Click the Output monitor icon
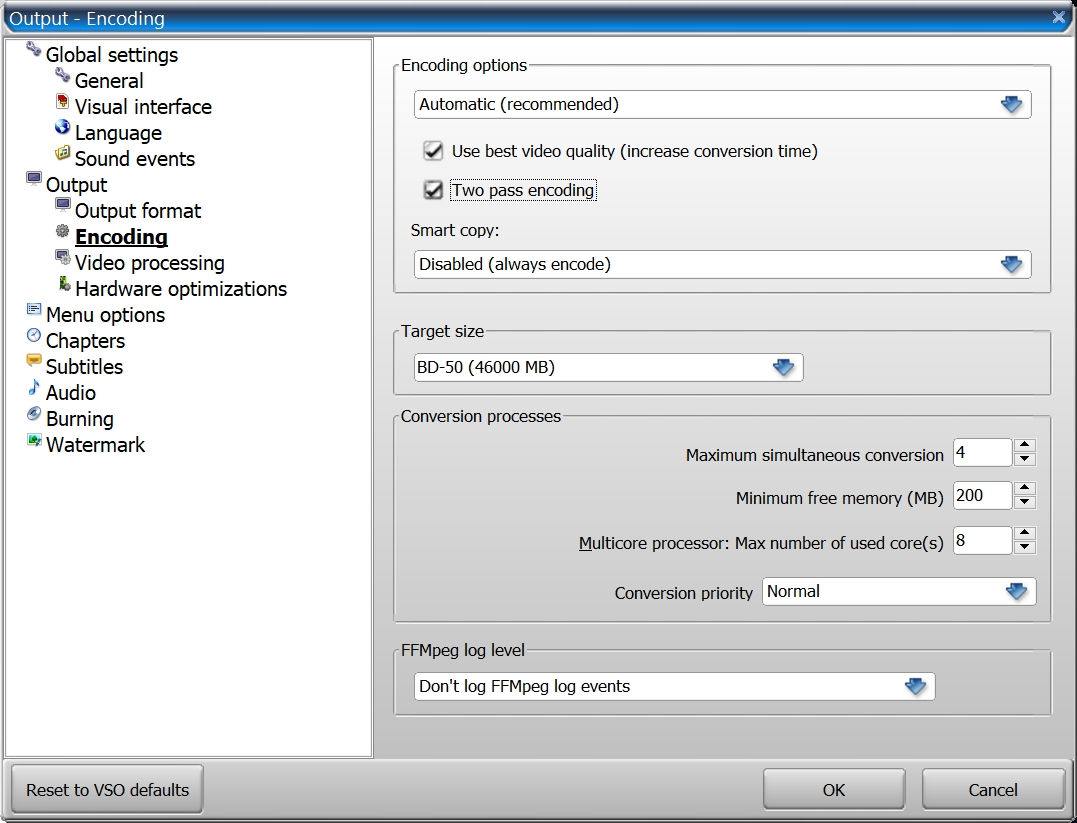1077x823 pixels. (34, 179)
